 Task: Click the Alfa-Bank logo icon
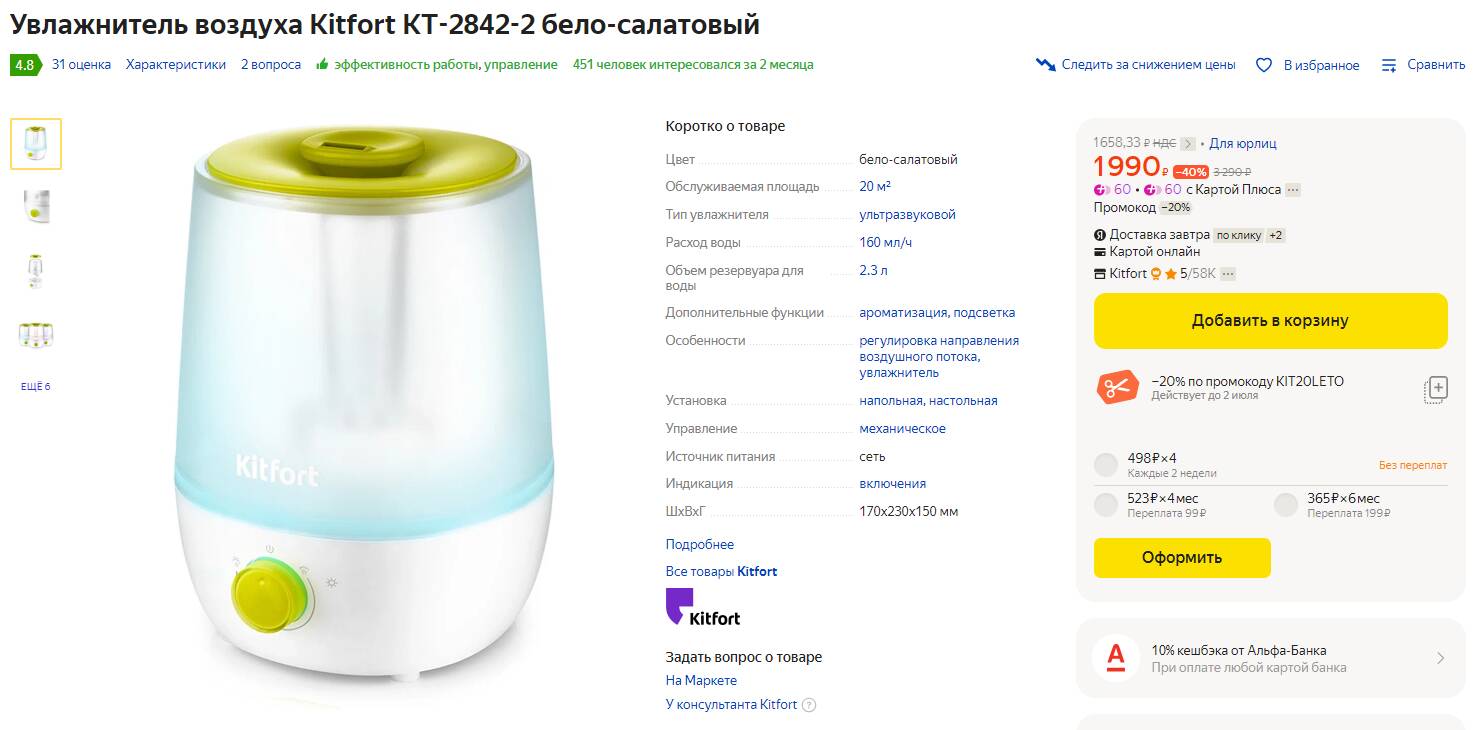coord(1116,658)
